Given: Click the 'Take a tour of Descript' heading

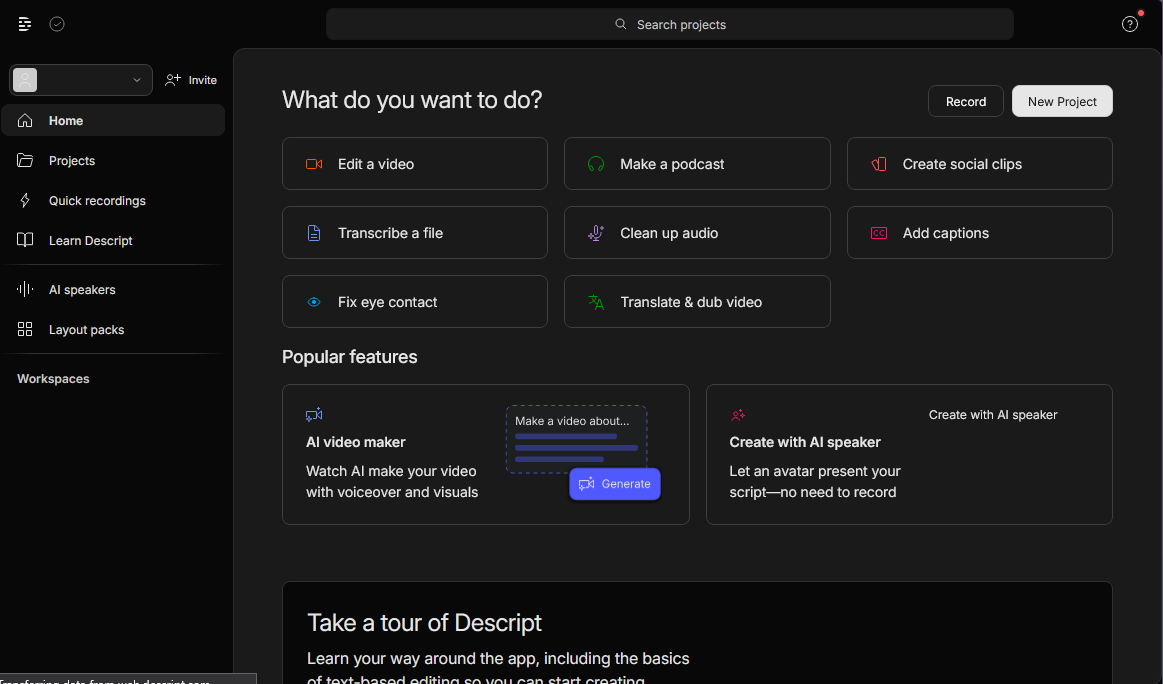Looking at the screenshot, I should click(x=424, y=622).
